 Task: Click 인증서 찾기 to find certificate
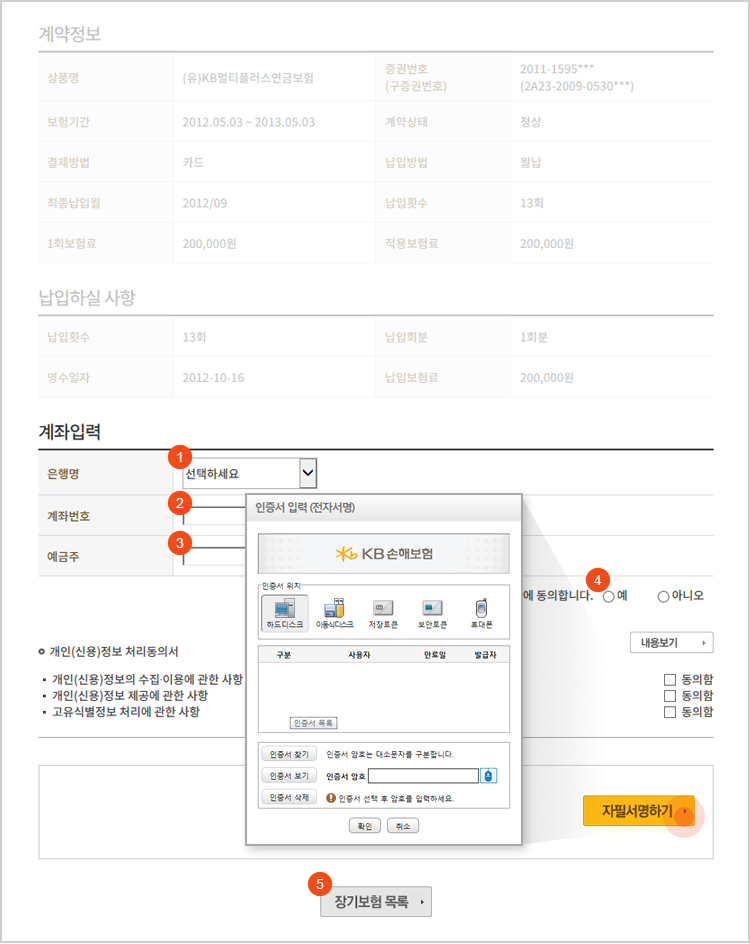coord(289,753)
